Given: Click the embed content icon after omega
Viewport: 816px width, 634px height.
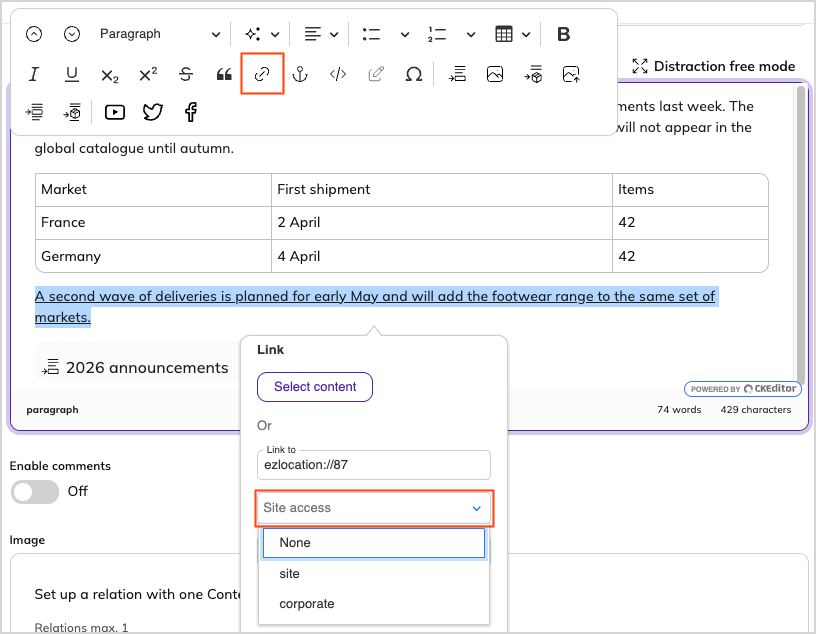Looking at the screenshot, I should coord(457,74).
